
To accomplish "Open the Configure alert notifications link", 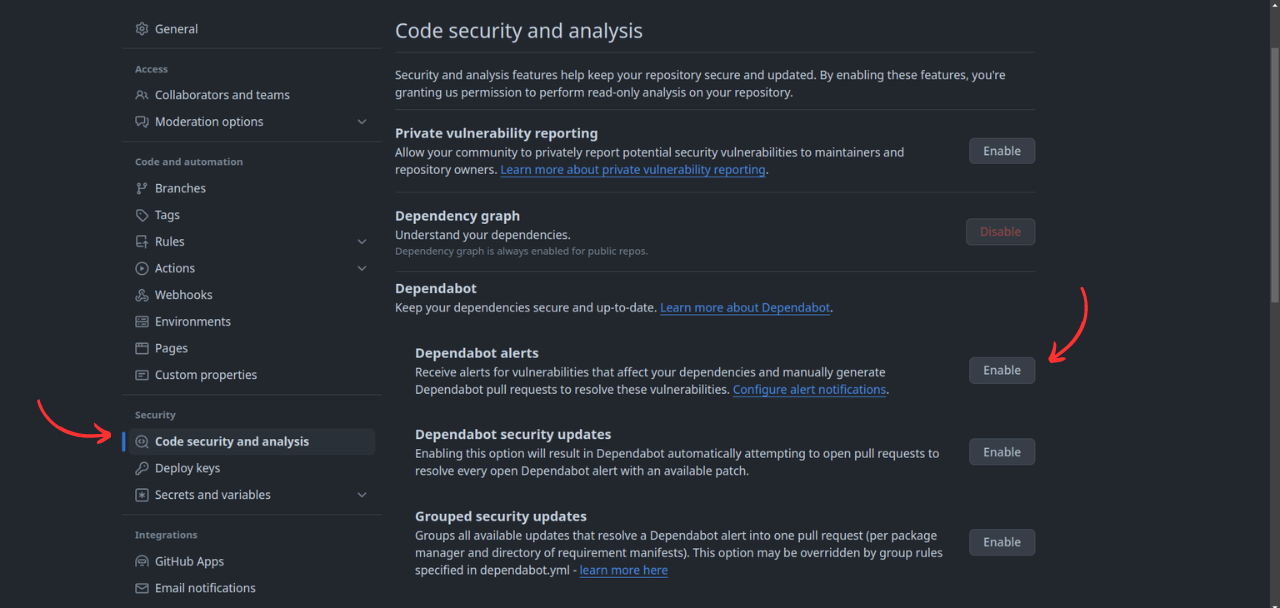I will coord(808,389).
